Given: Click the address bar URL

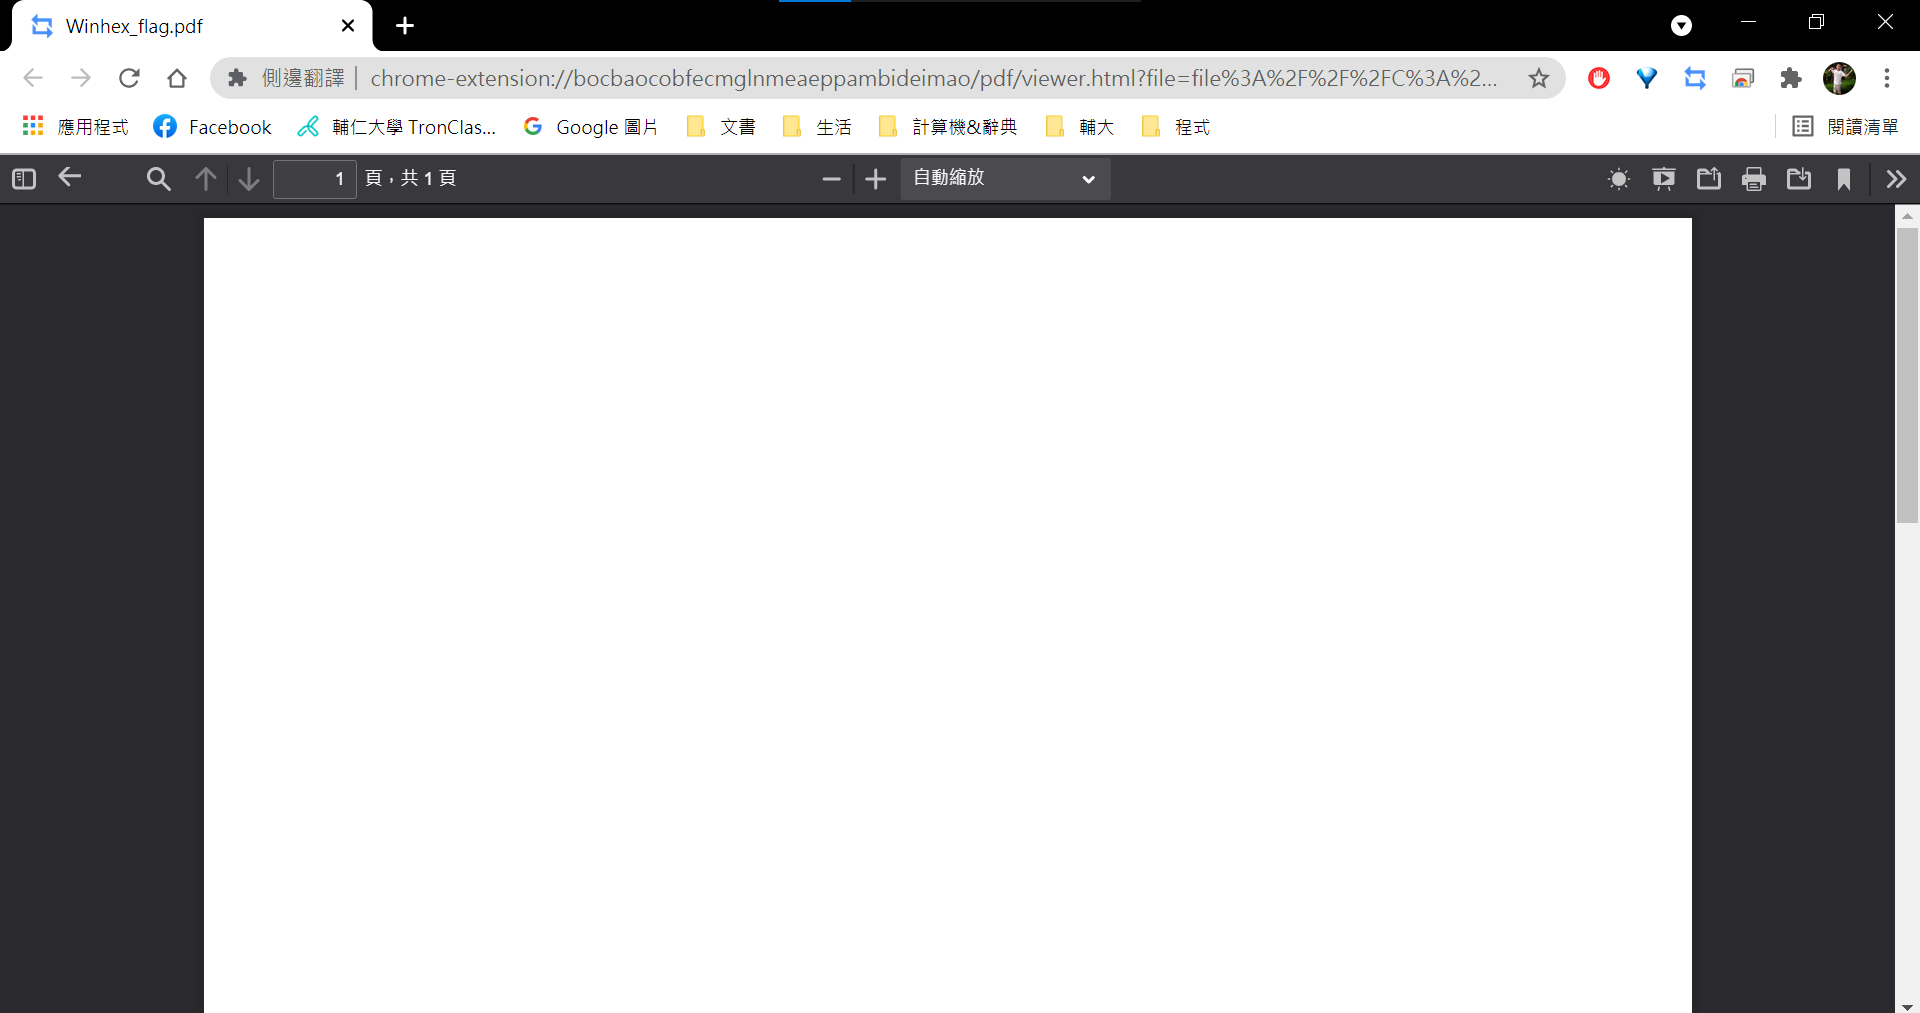Looking at the screenshot, I should [x=933, y=78].
